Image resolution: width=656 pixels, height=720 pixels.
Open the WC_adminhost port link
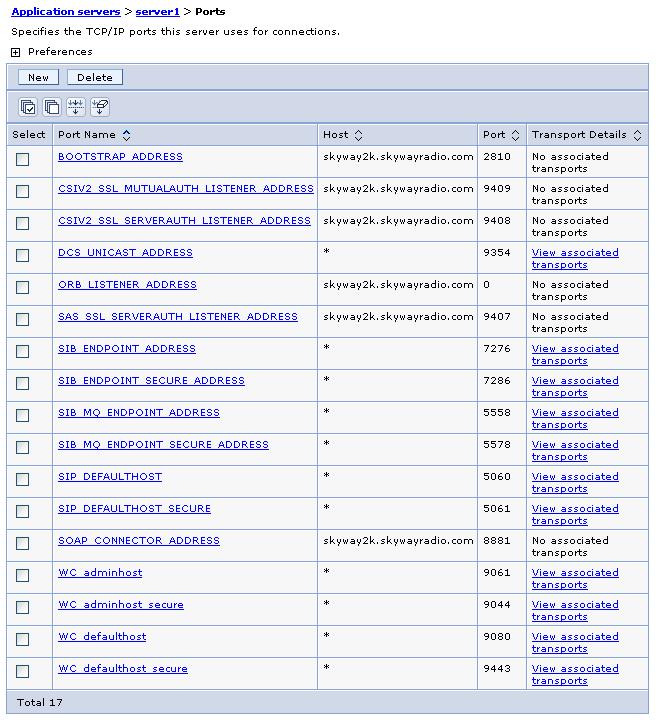click(x=100, y=573)
